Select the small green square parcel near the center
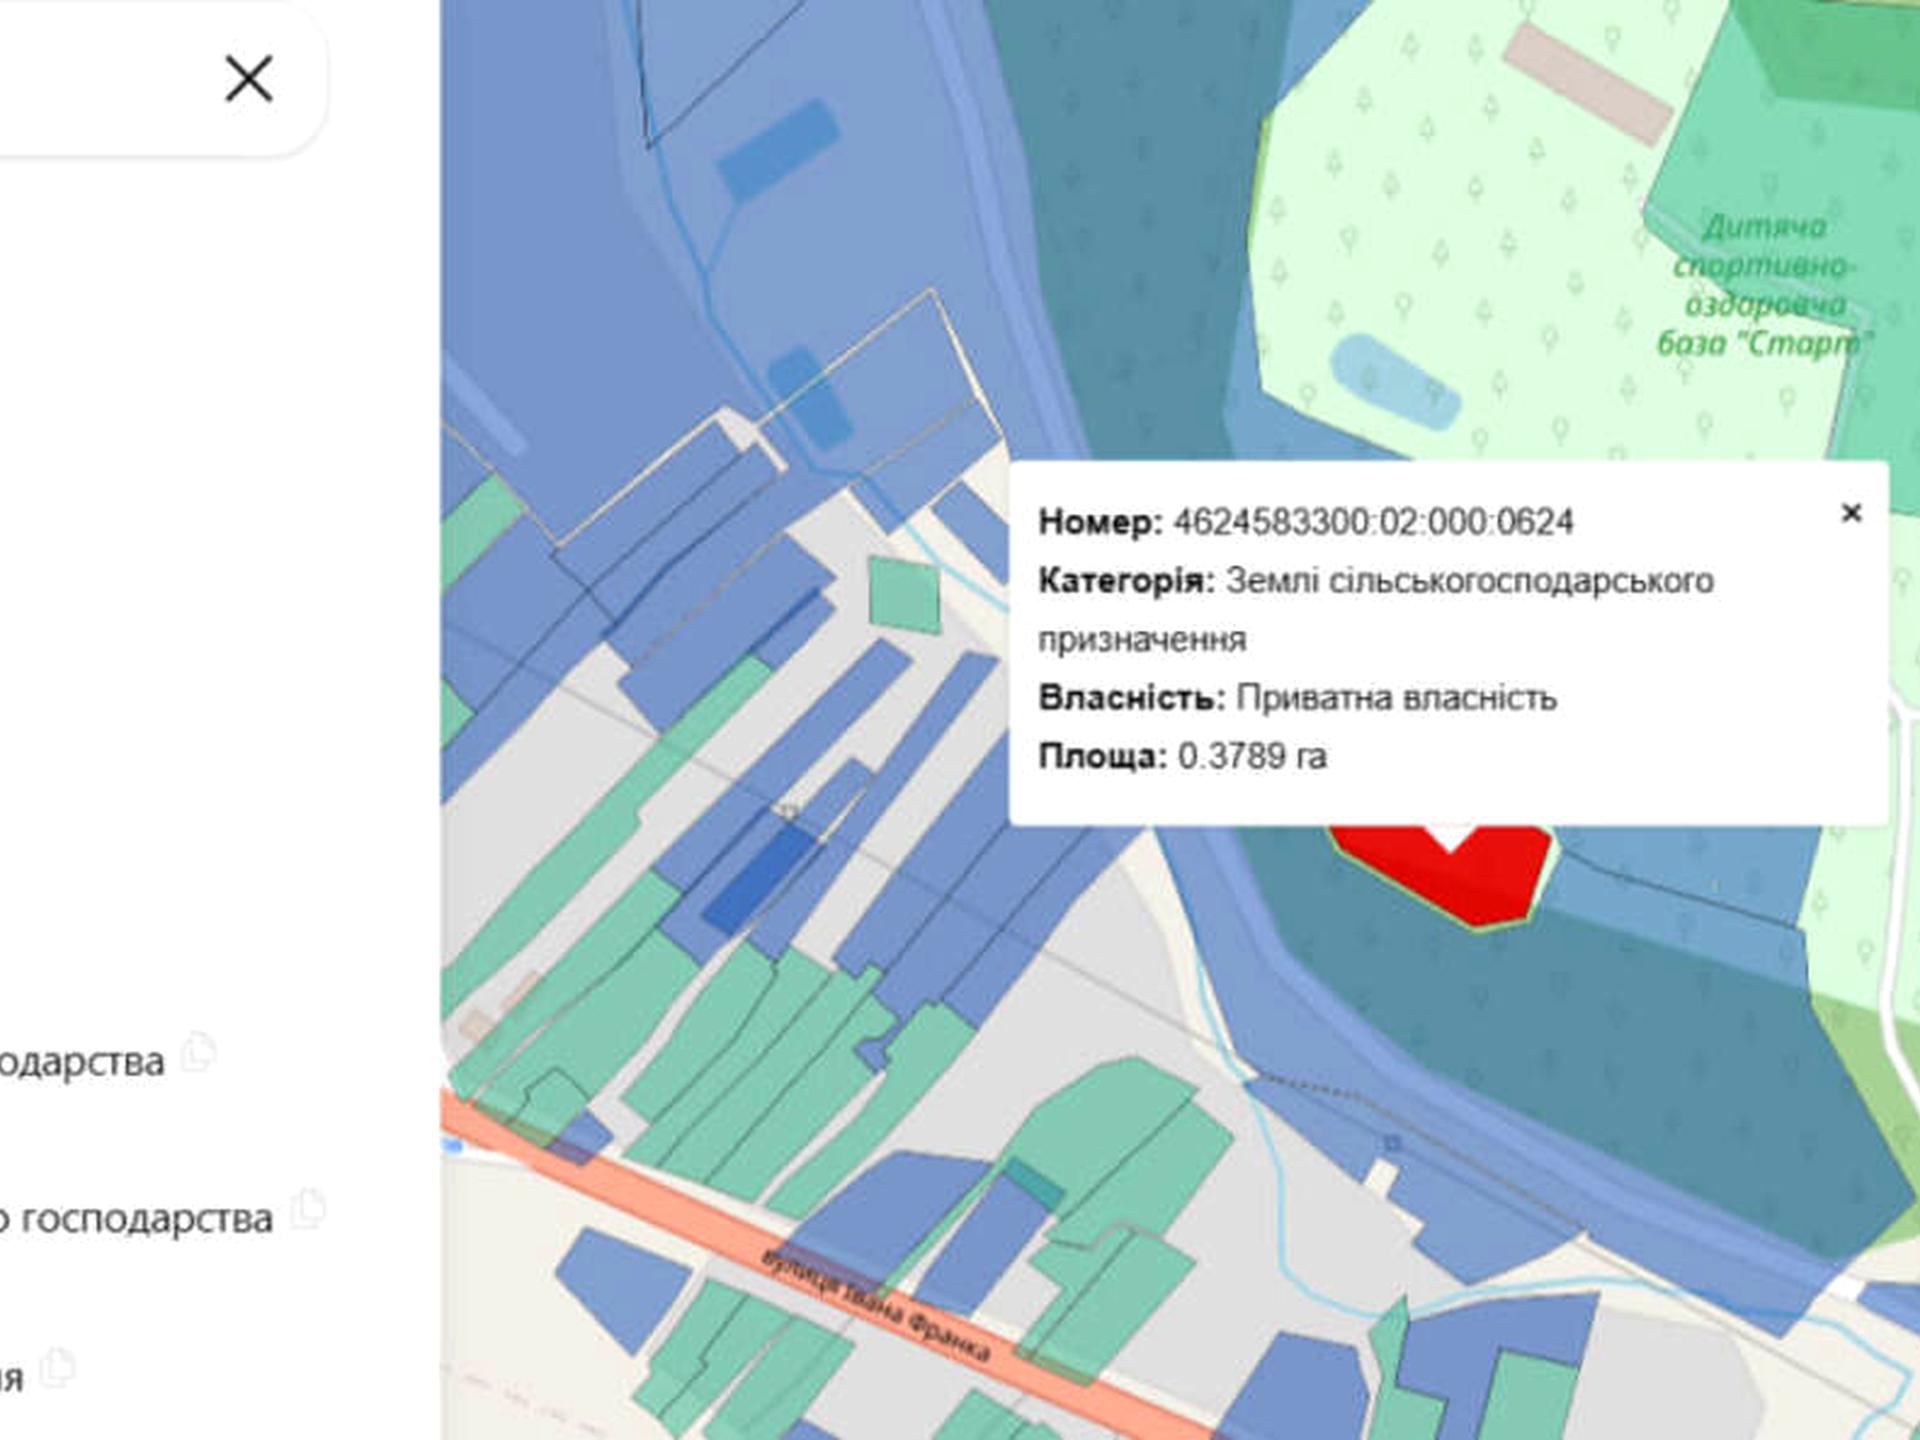Image resolution: width=1920 pixels, height=1440 pixels. point(904,596)
